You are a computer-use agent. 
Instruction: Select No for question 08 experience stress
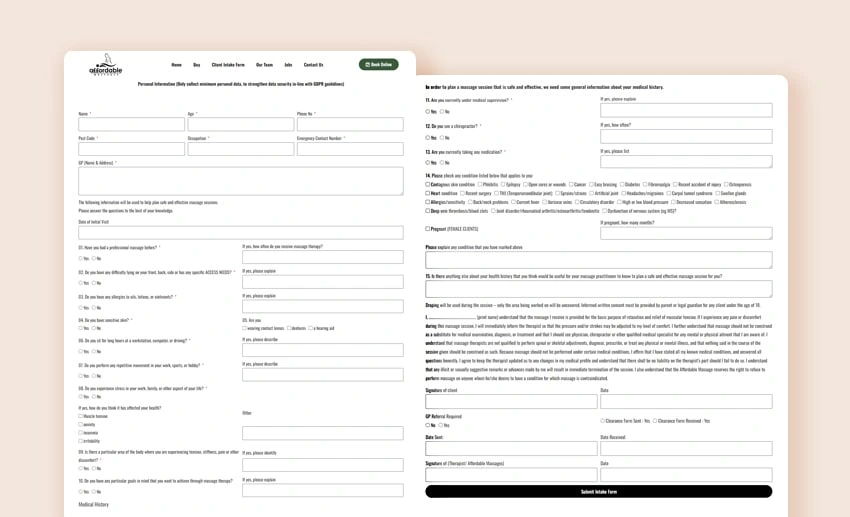94,397
